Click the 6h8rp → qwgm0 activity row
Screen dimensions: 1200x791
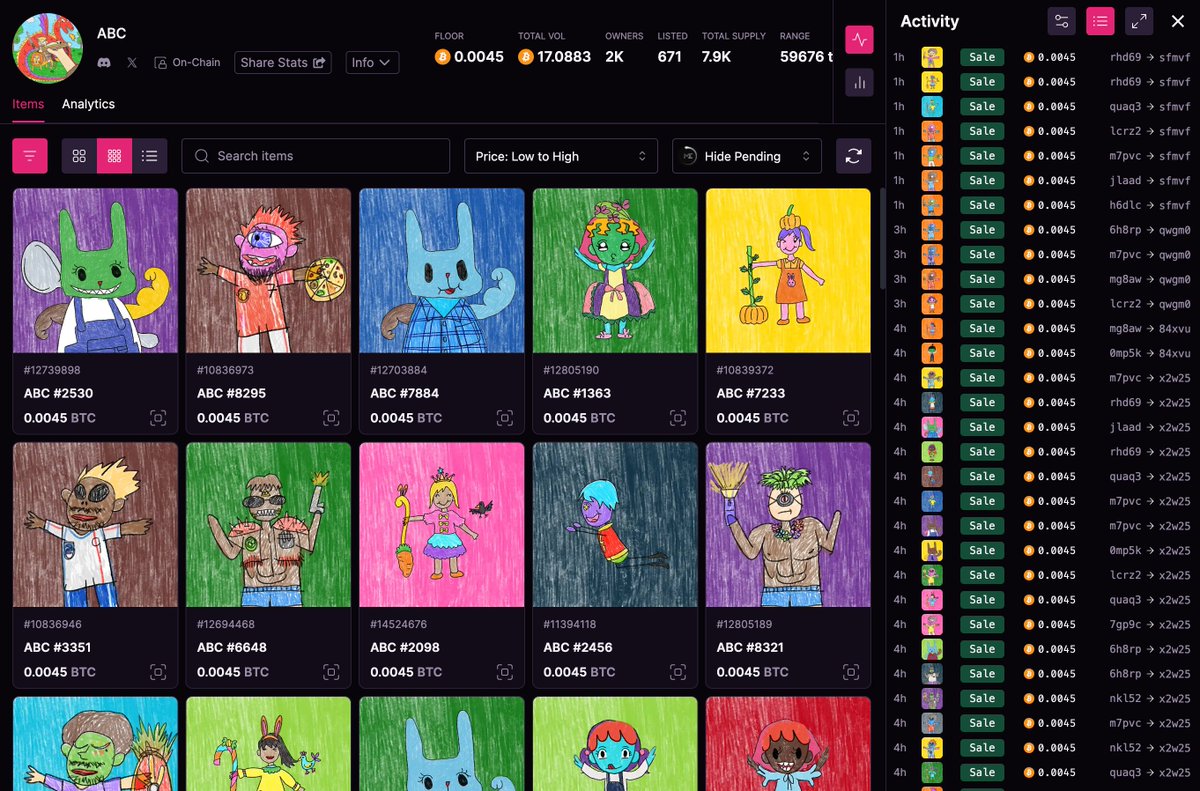(x=1042, y=230)
